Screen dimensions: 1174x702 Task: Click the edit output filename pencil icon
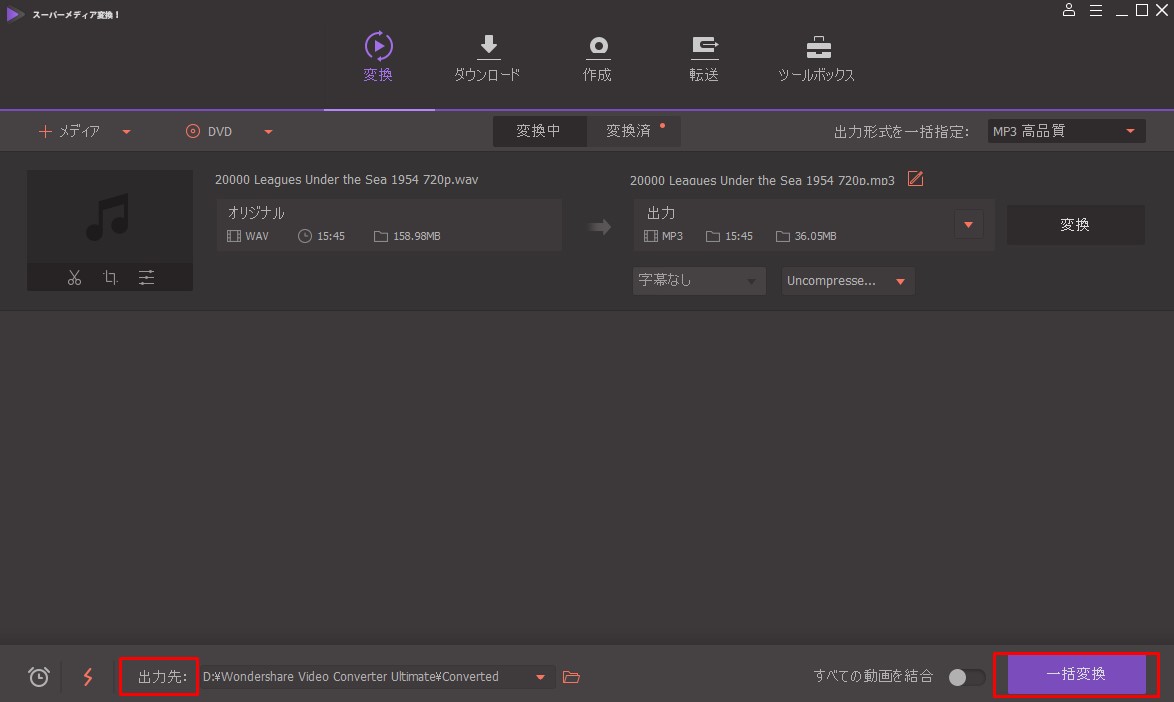click(x=915, y=179)
